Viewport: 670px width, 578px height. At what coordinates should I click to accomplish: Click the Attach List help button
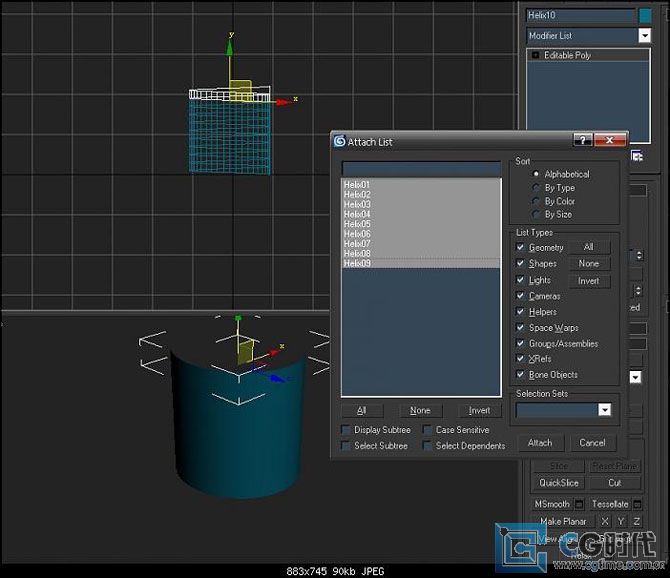coord(582,140)
